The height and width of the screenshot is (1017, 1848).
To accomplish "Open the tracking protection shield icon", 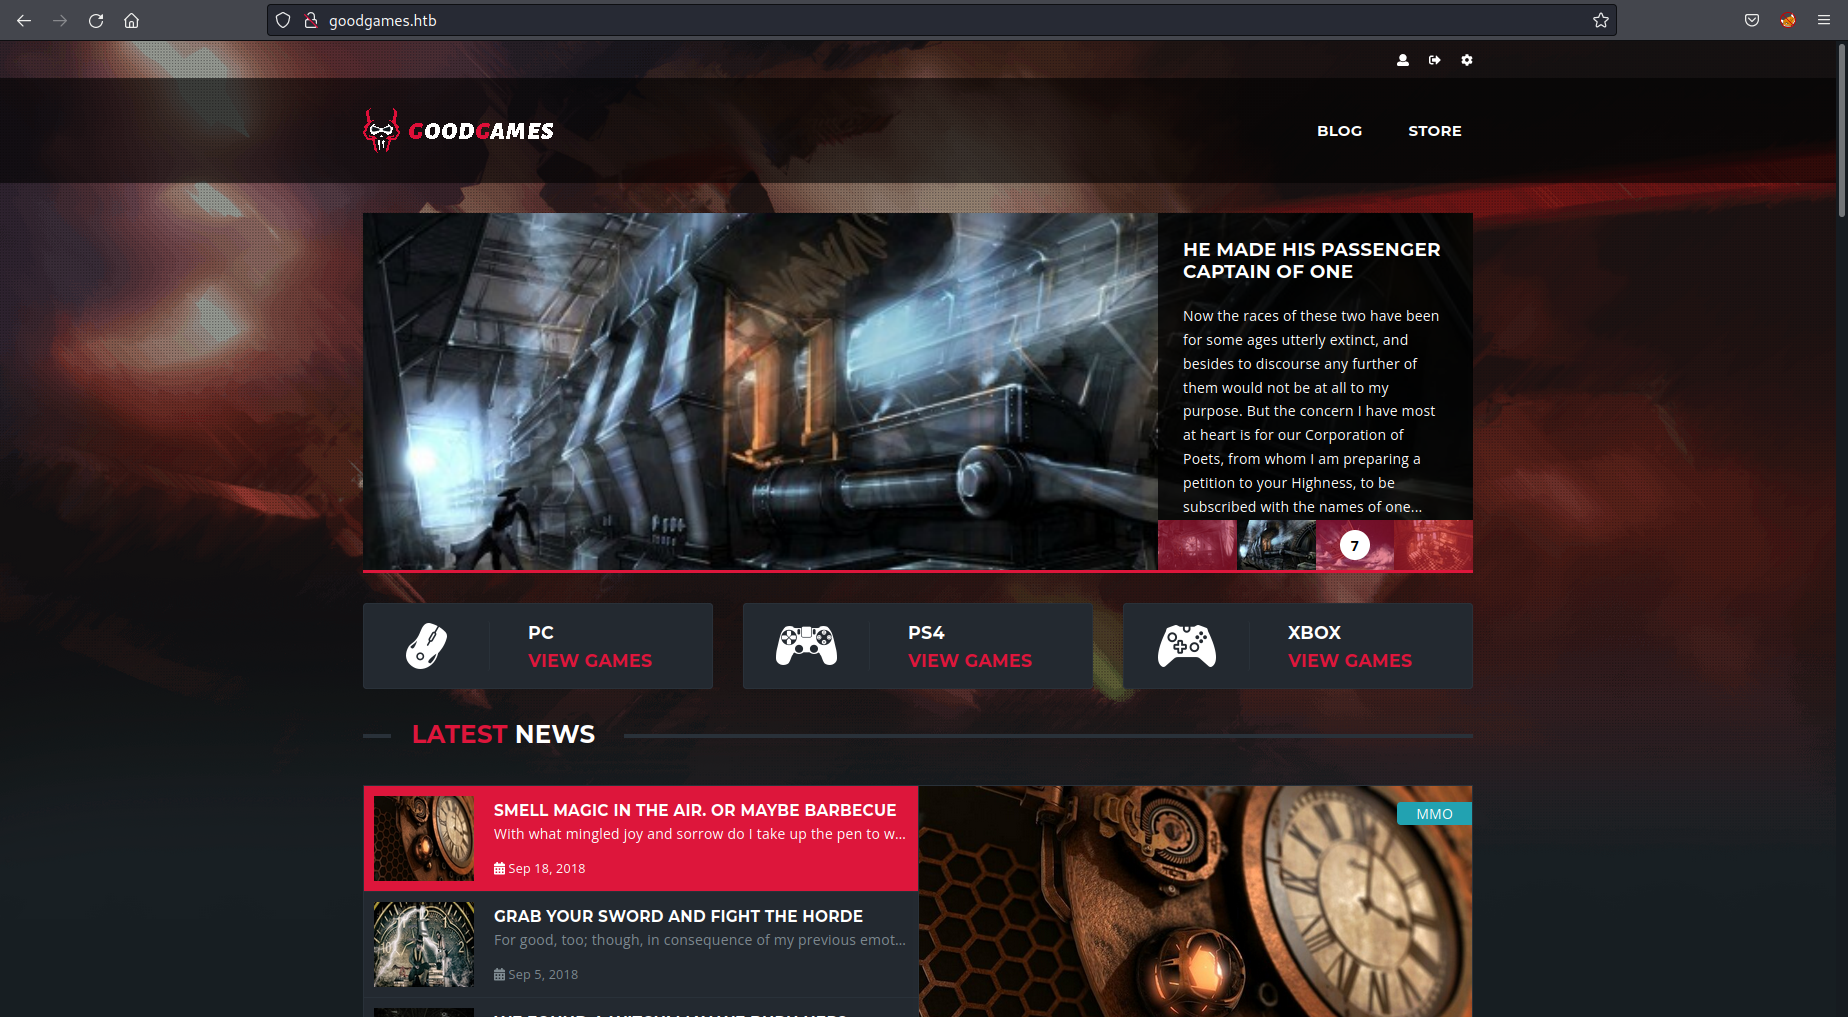I will coord(283,20).
